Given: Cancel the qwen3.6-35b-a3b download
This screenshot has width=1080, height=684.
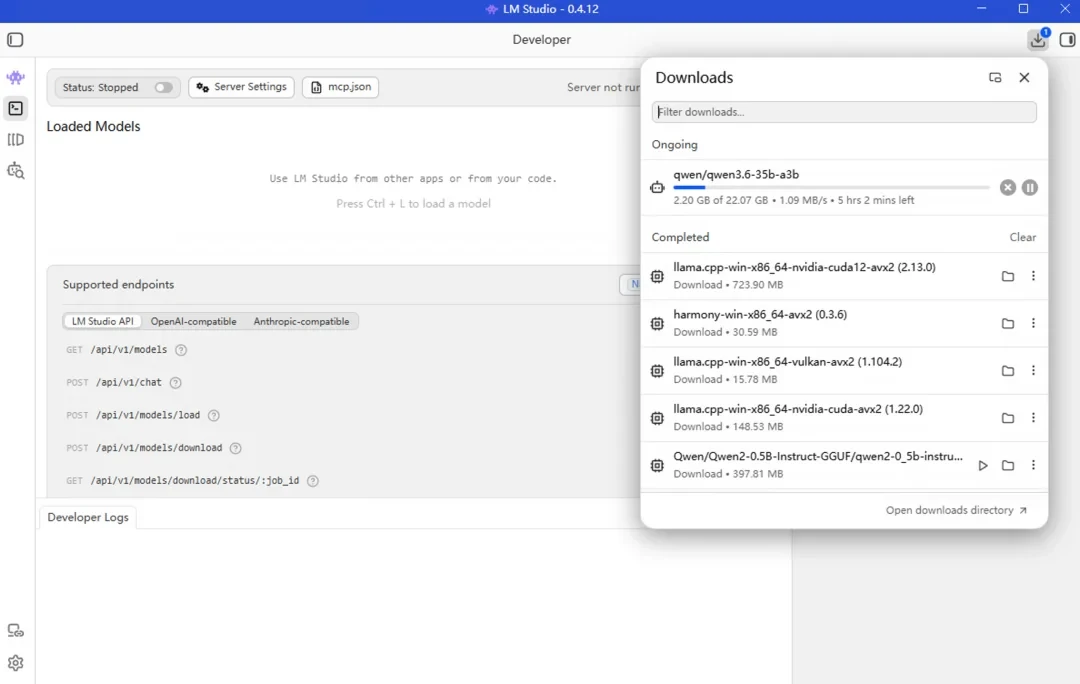Looking at the screenshot, I should pyautogui.click(x=1008, y=187).
